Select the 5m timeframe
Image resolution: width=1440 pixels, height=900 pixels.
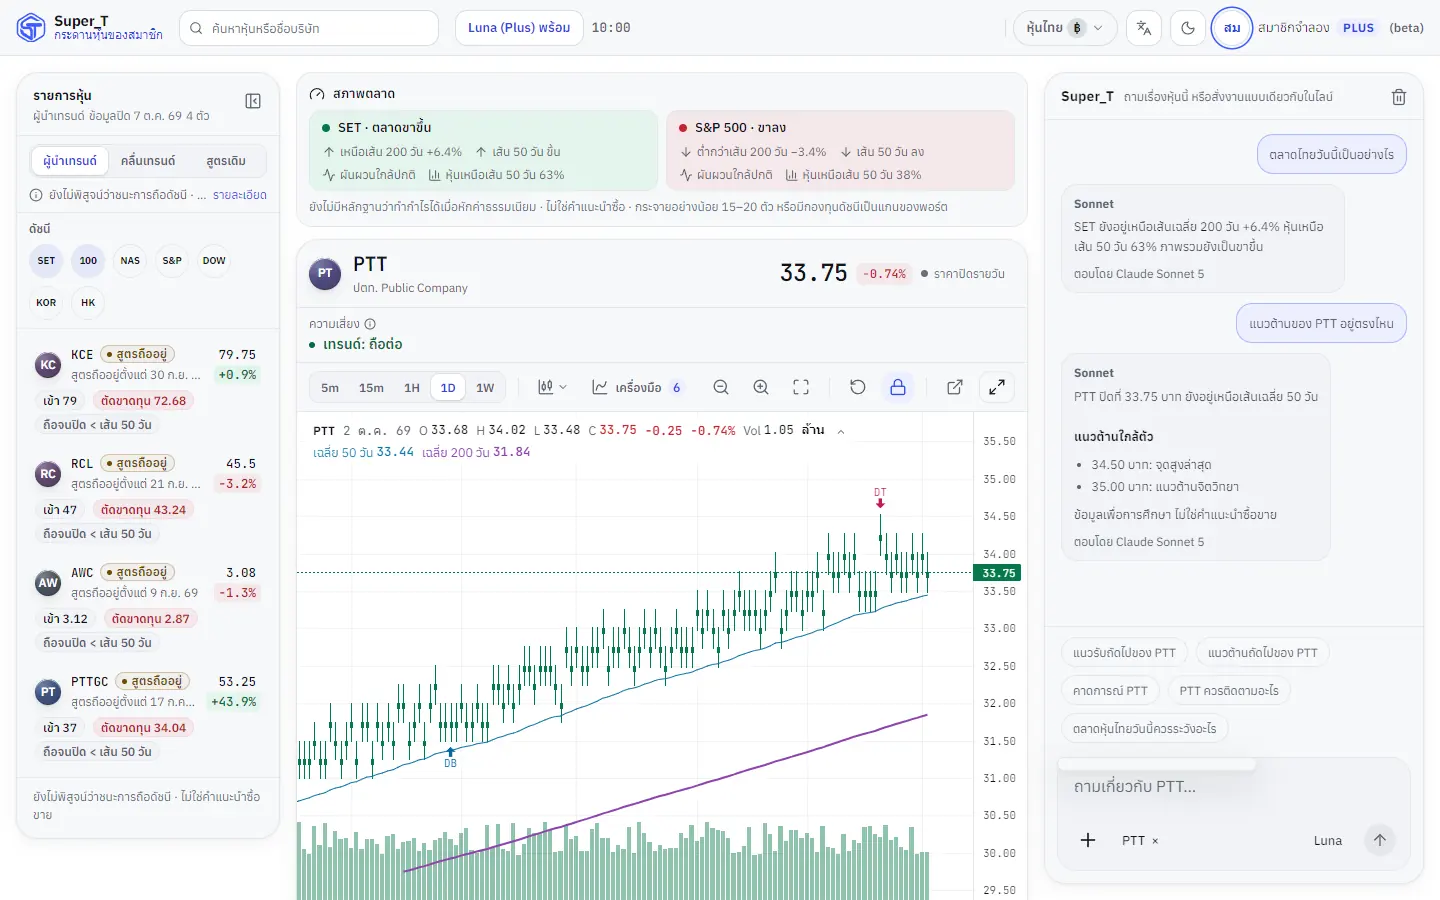click(x=330, y=388)
